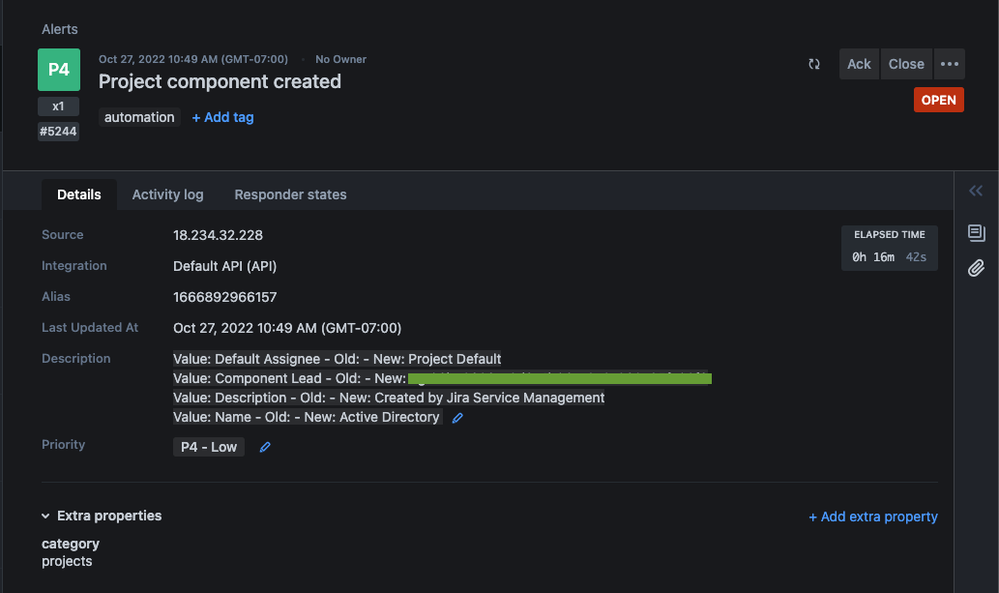The image size is (999, 593).
Task: Close the alert using Close button
Action: (906, 64)
